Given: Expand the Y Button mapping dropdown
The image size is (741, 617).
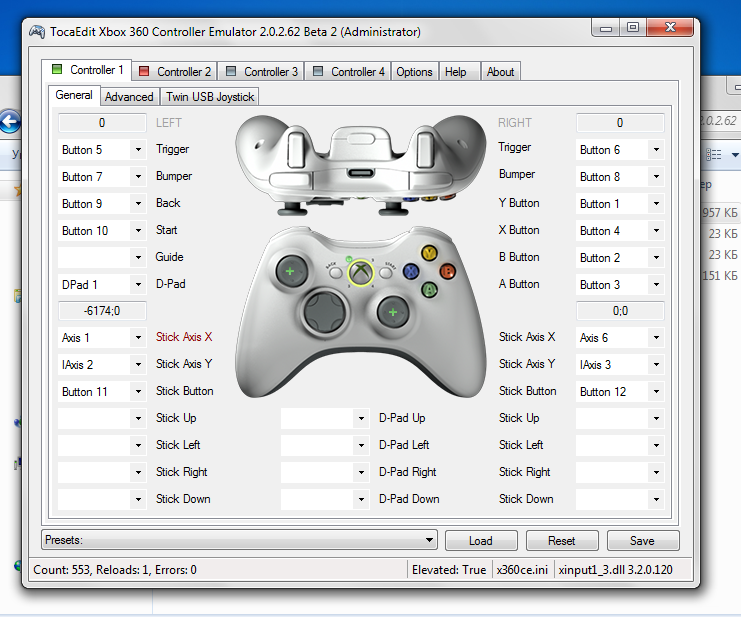Looking at the screenshot, I should click(656, 204).
